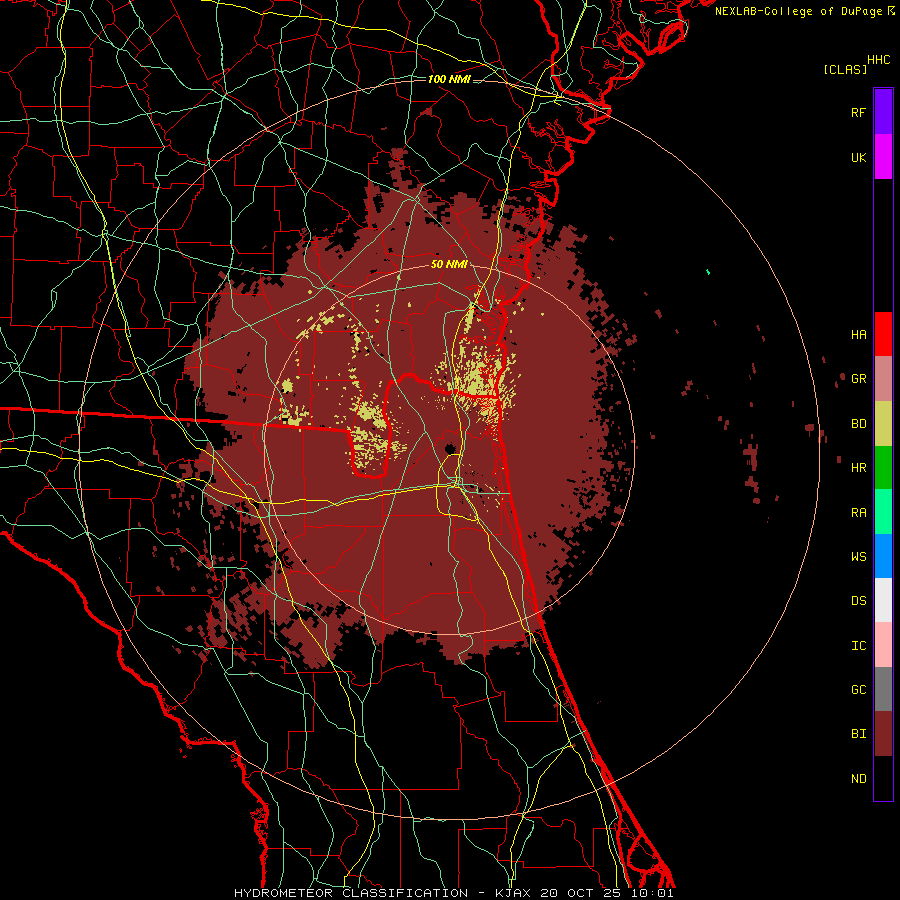Viewport: 900px width, 900px height.
Task: Click the GC legend label
Action: click(x=858, y=689)
